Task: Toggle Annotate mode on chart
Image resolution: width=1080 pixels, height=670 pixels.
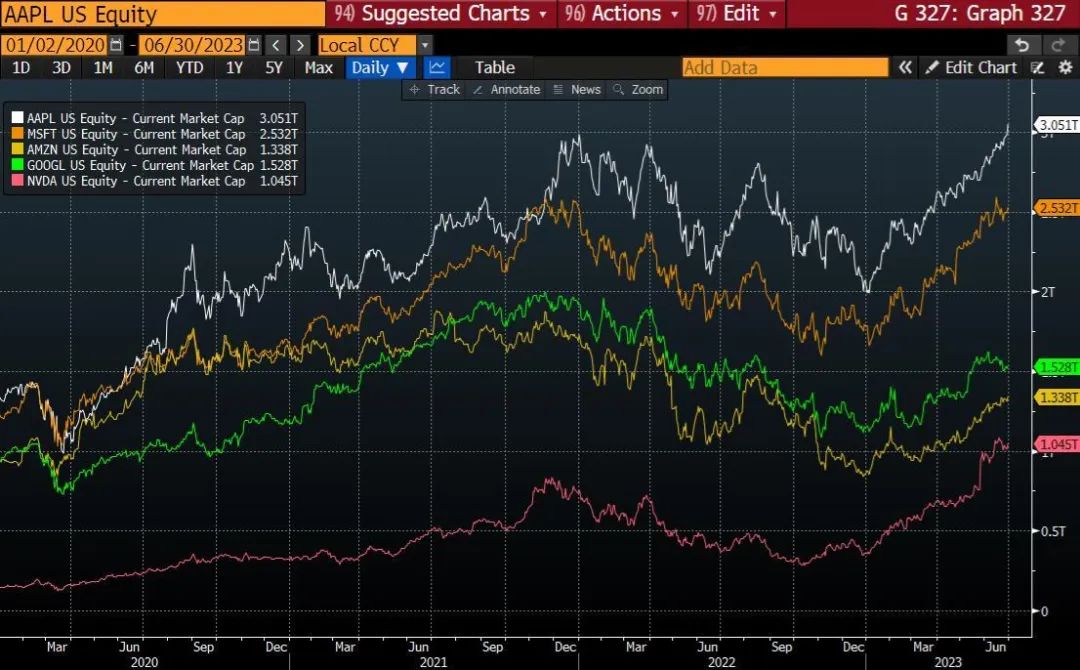Action: point(506,89)
